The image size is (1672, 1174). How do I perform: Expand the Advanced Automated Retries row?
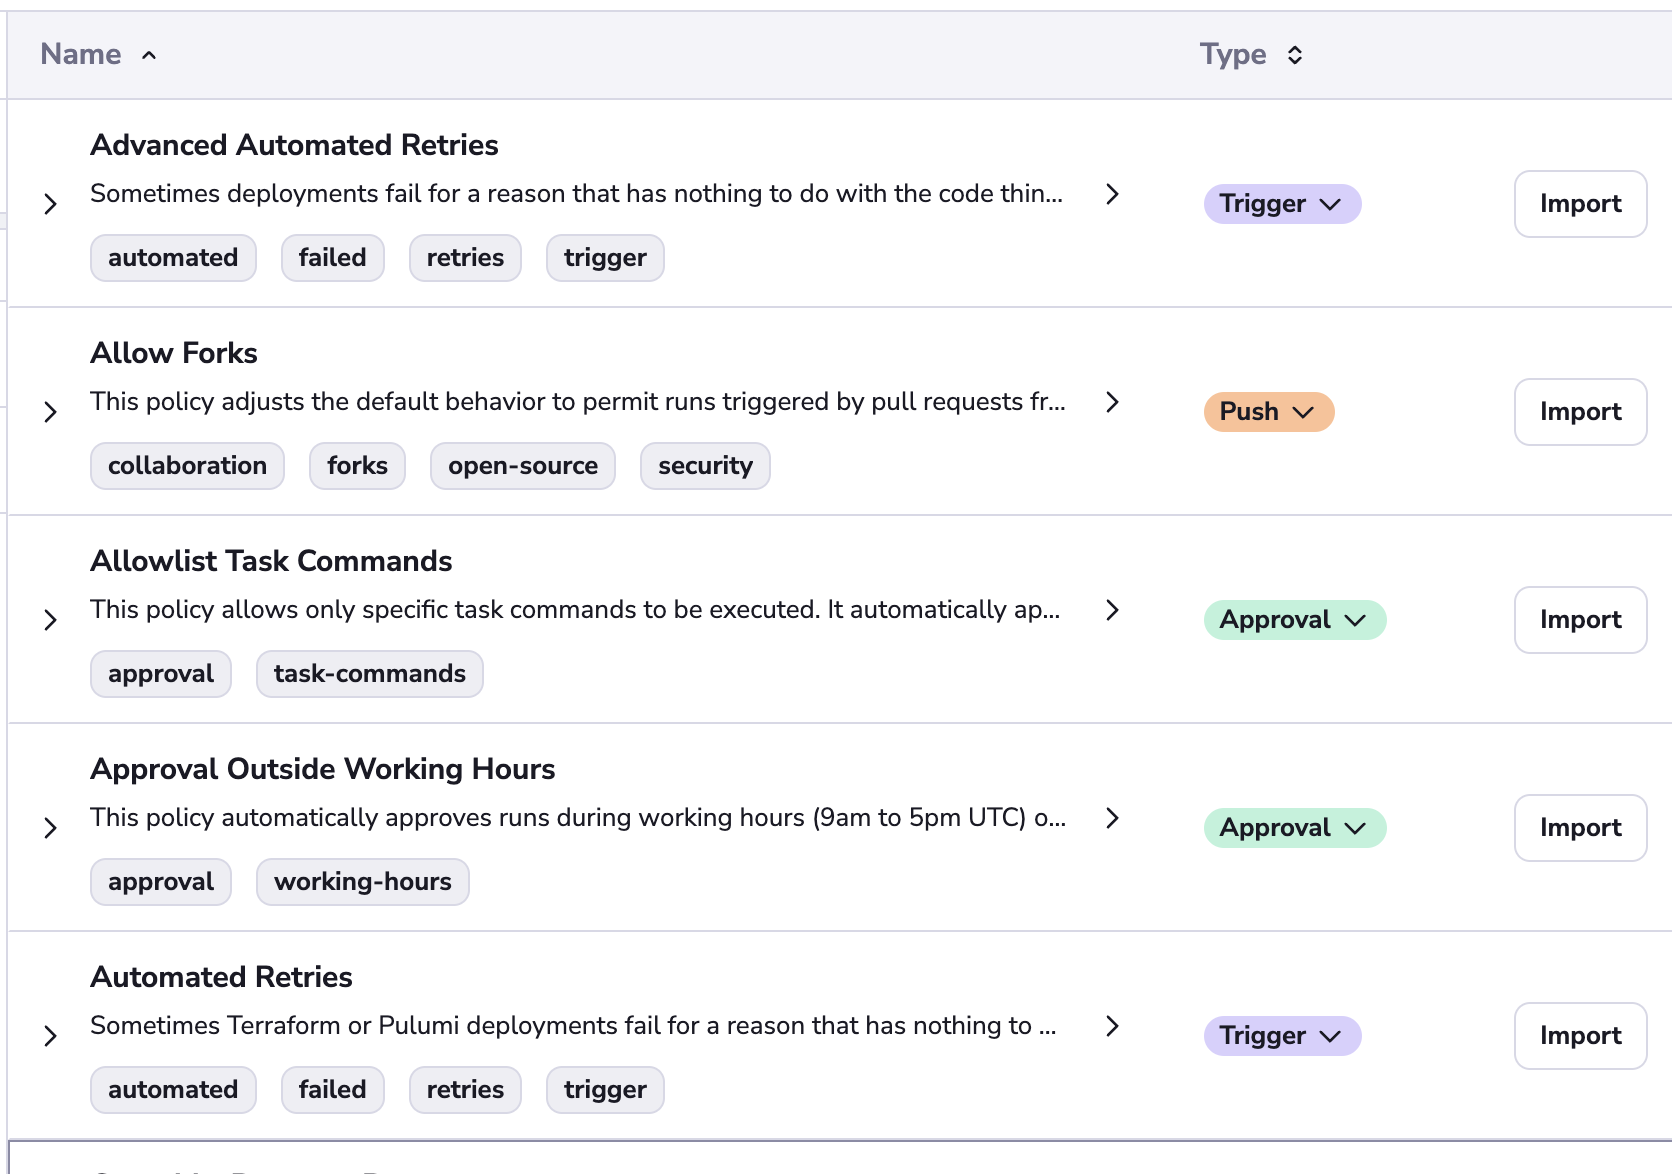pyautogui.click(x=51, y=204)
